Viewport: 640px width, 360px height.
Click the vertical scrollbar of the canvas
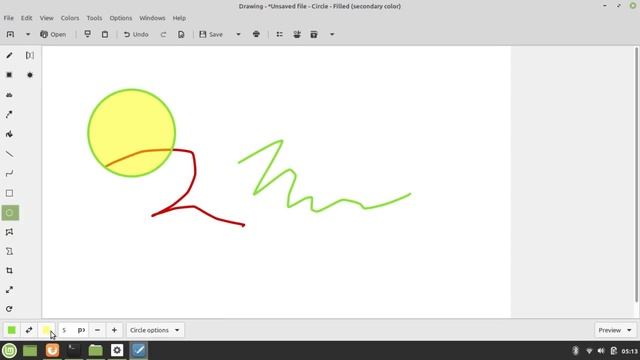[636, 175]
